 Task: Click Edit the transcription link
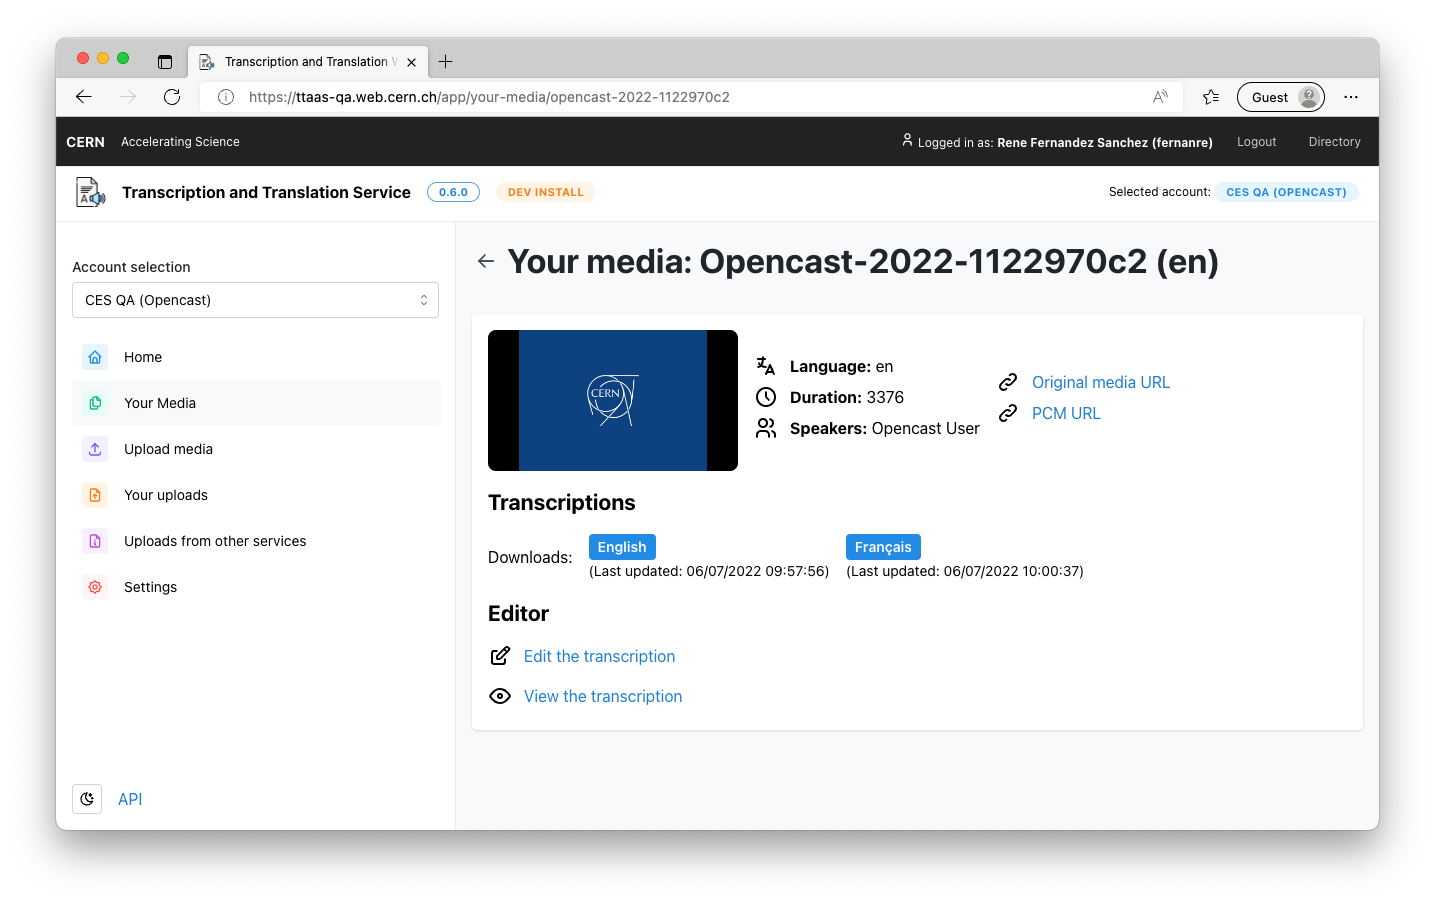point(599,656)
